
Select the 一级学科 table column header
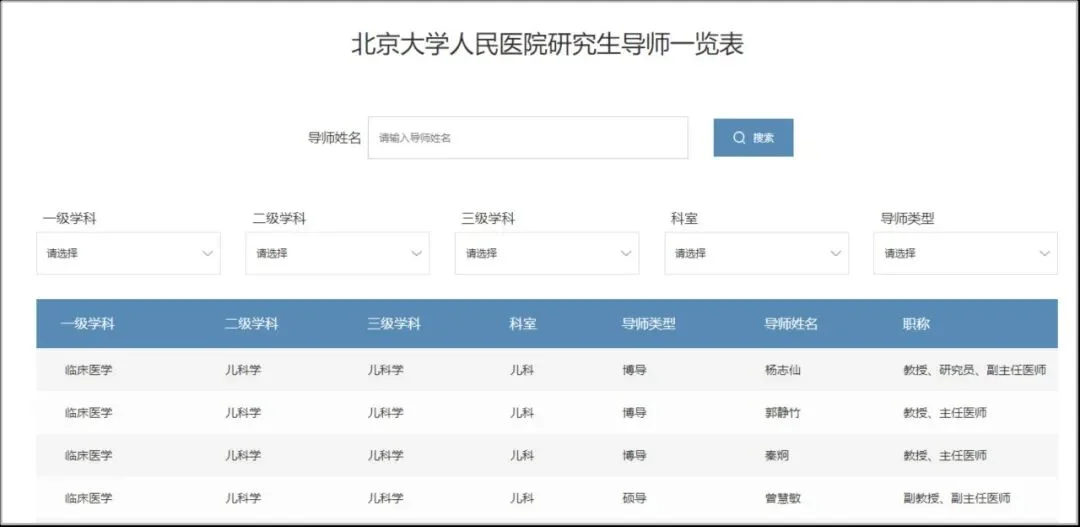tap(87, 324)
